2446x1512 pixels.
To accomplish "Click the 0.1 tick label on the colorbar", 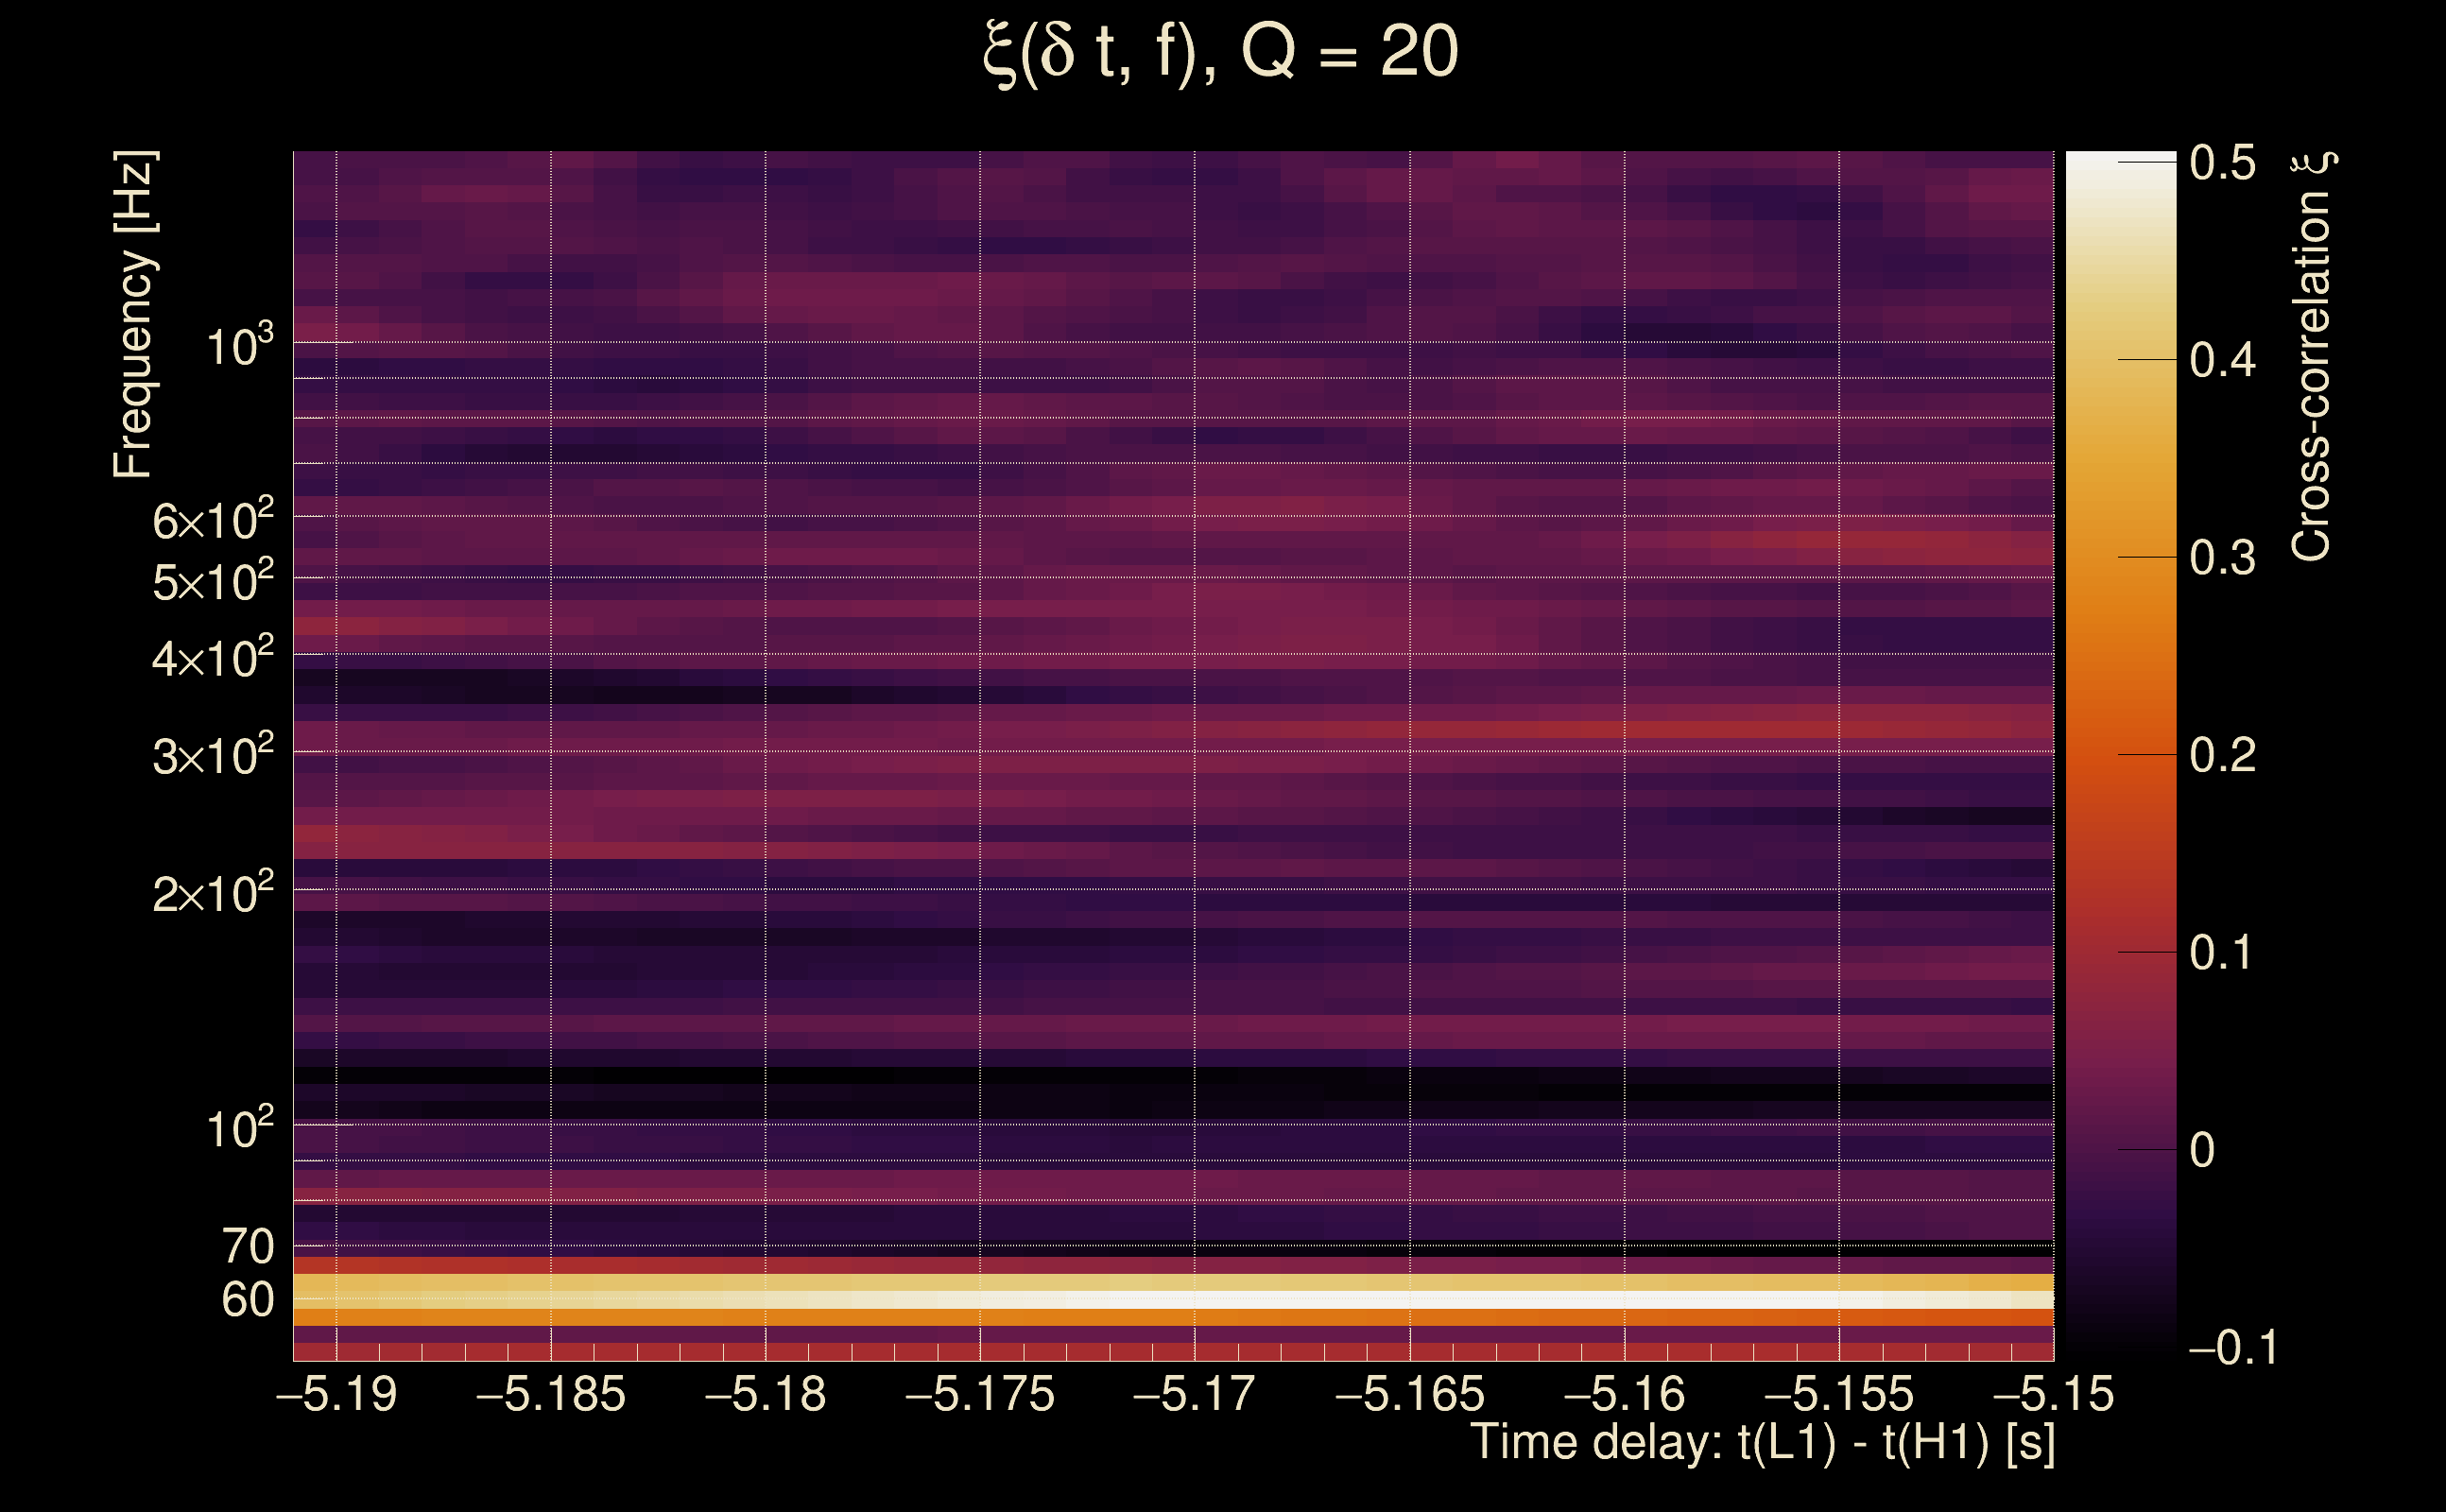I will (2222, 952).
